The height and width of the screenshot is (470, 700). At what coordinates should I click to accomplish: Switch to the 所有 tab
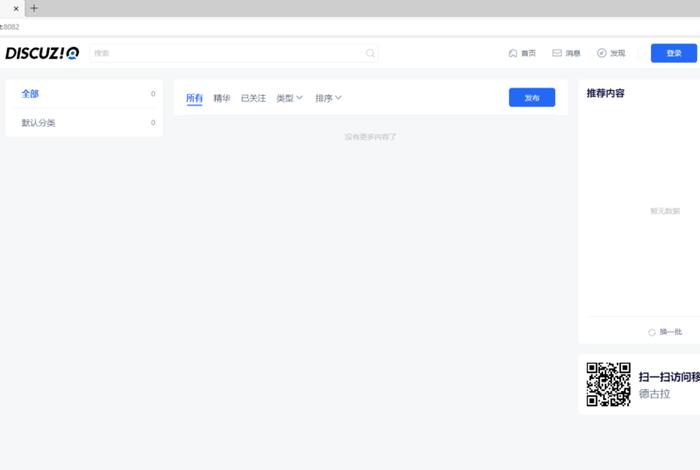click(194, 98)
